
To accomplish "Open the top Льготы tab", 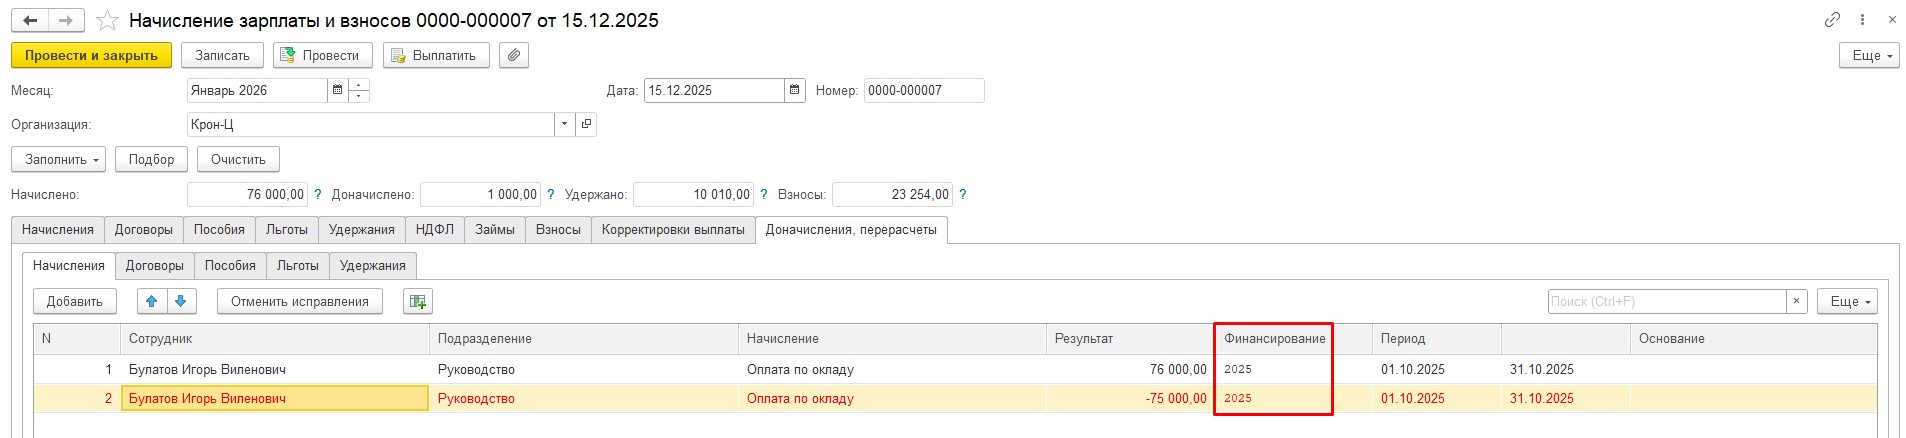I will click(x=287, y=230).
